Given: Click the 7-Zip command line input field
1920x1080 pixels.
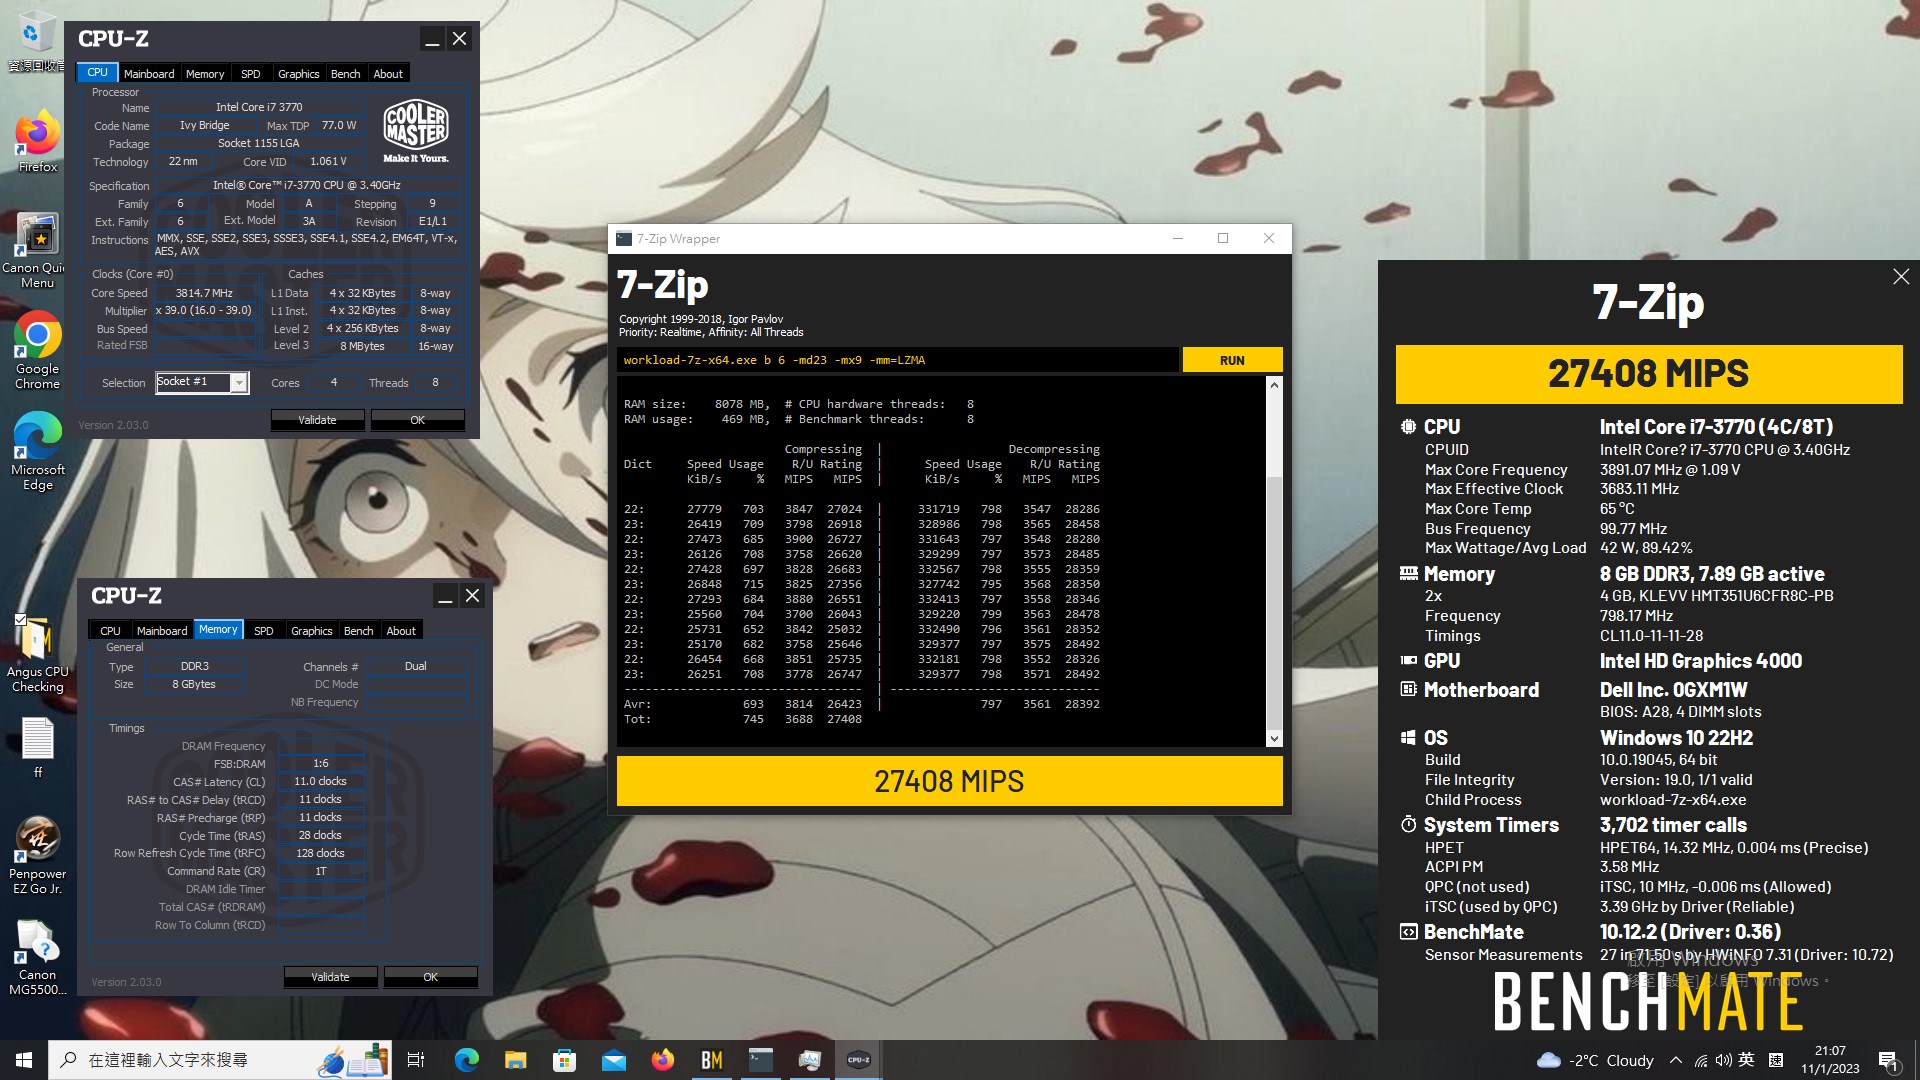Looking at the screenshot, I should pyautogui.click(x=897, y=360).
